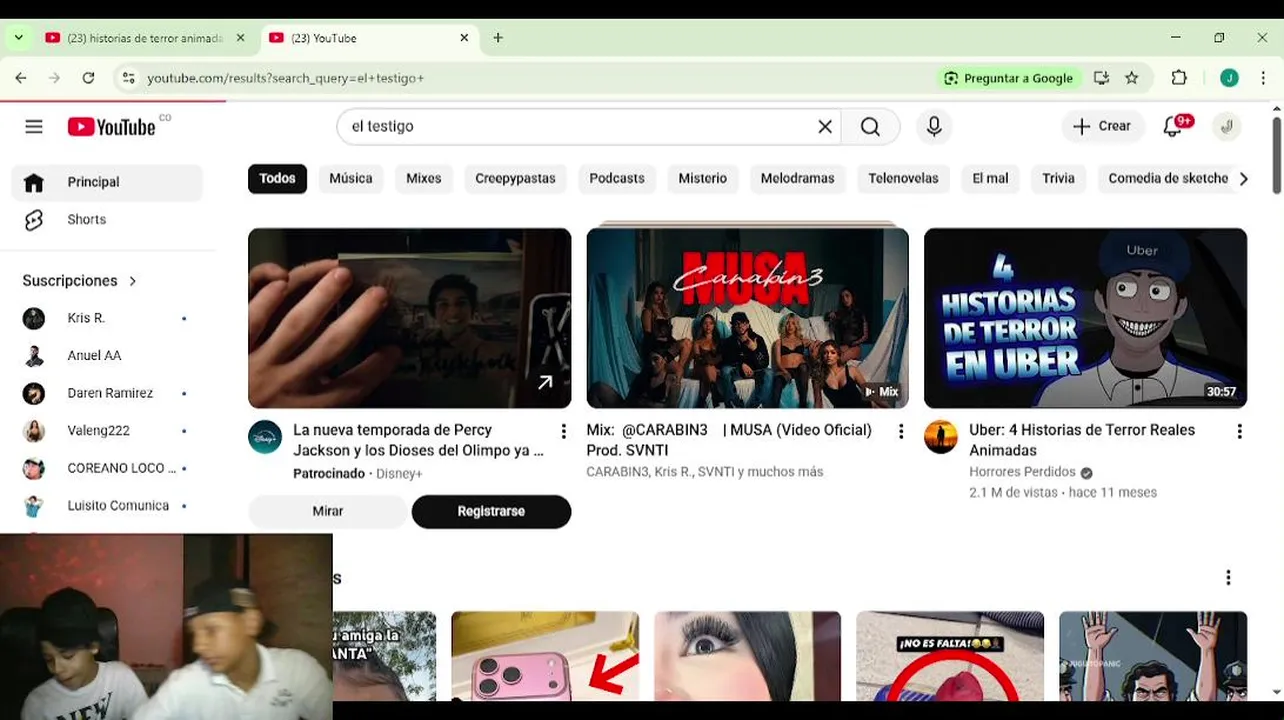Expand the Suscripciones section chevron
This screenshot has width=1284, height=720.
pos(132,281)
